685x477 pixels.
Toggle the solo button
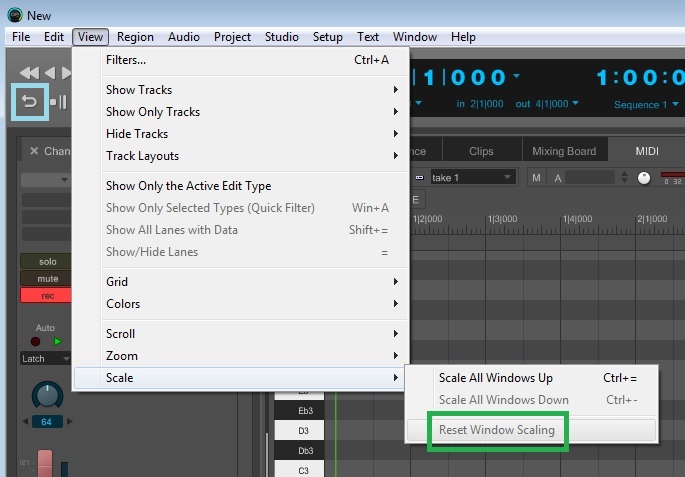pyautogui.click(x=45, y=262)
